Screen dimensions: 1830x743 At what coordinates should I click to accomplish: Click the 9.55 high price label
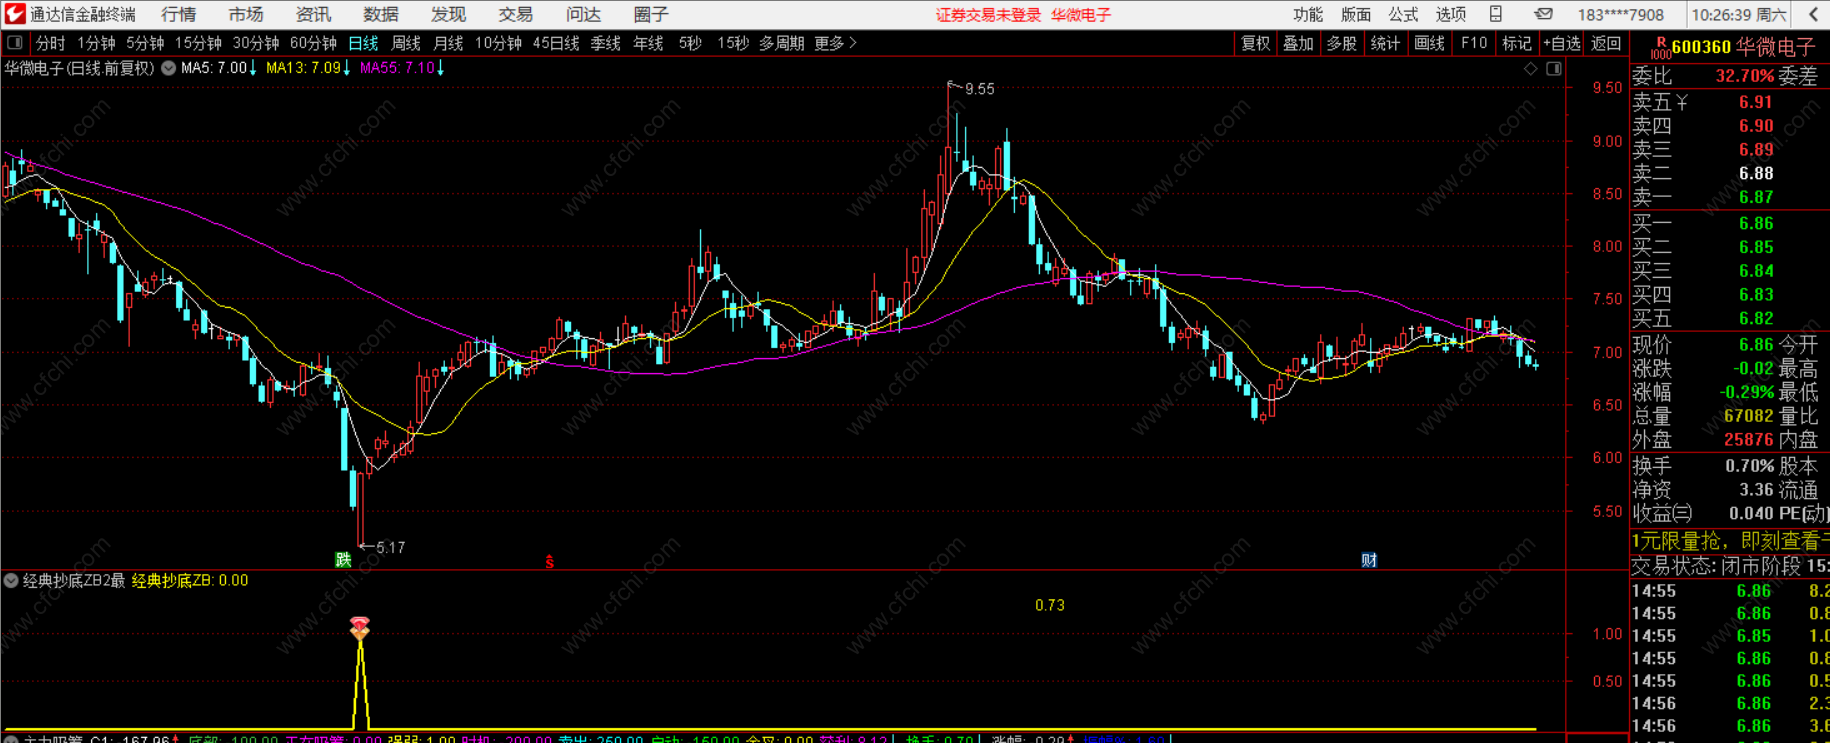pyautogui.click(x=979, y=89)
